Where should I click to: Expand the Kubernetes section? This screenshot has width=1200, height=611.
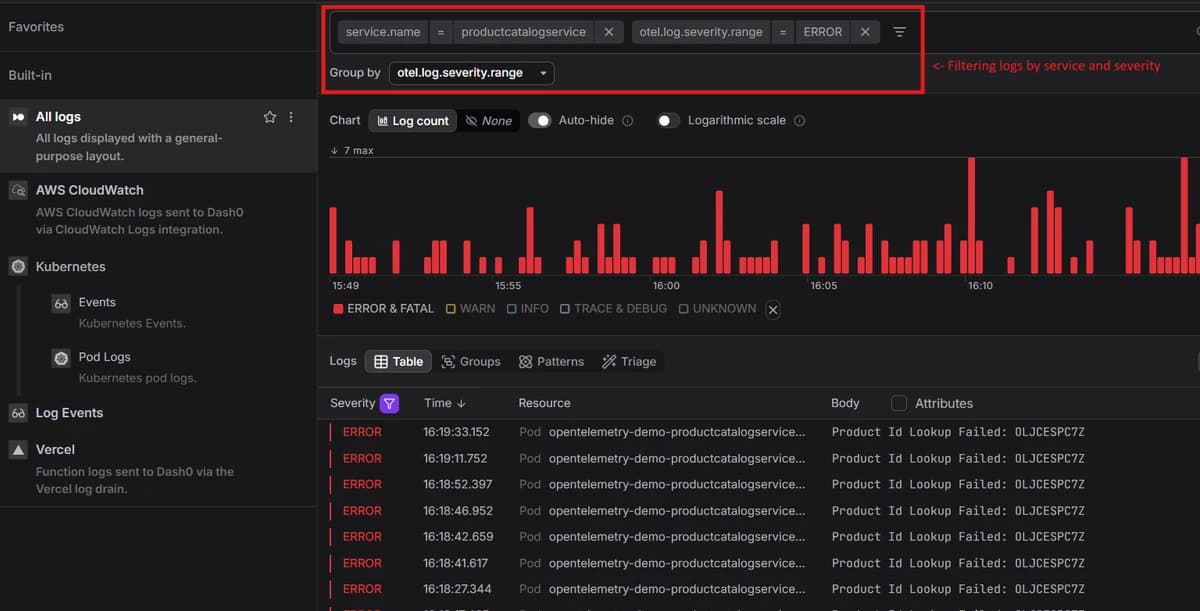pyautogui.click(x=70, y=267)
